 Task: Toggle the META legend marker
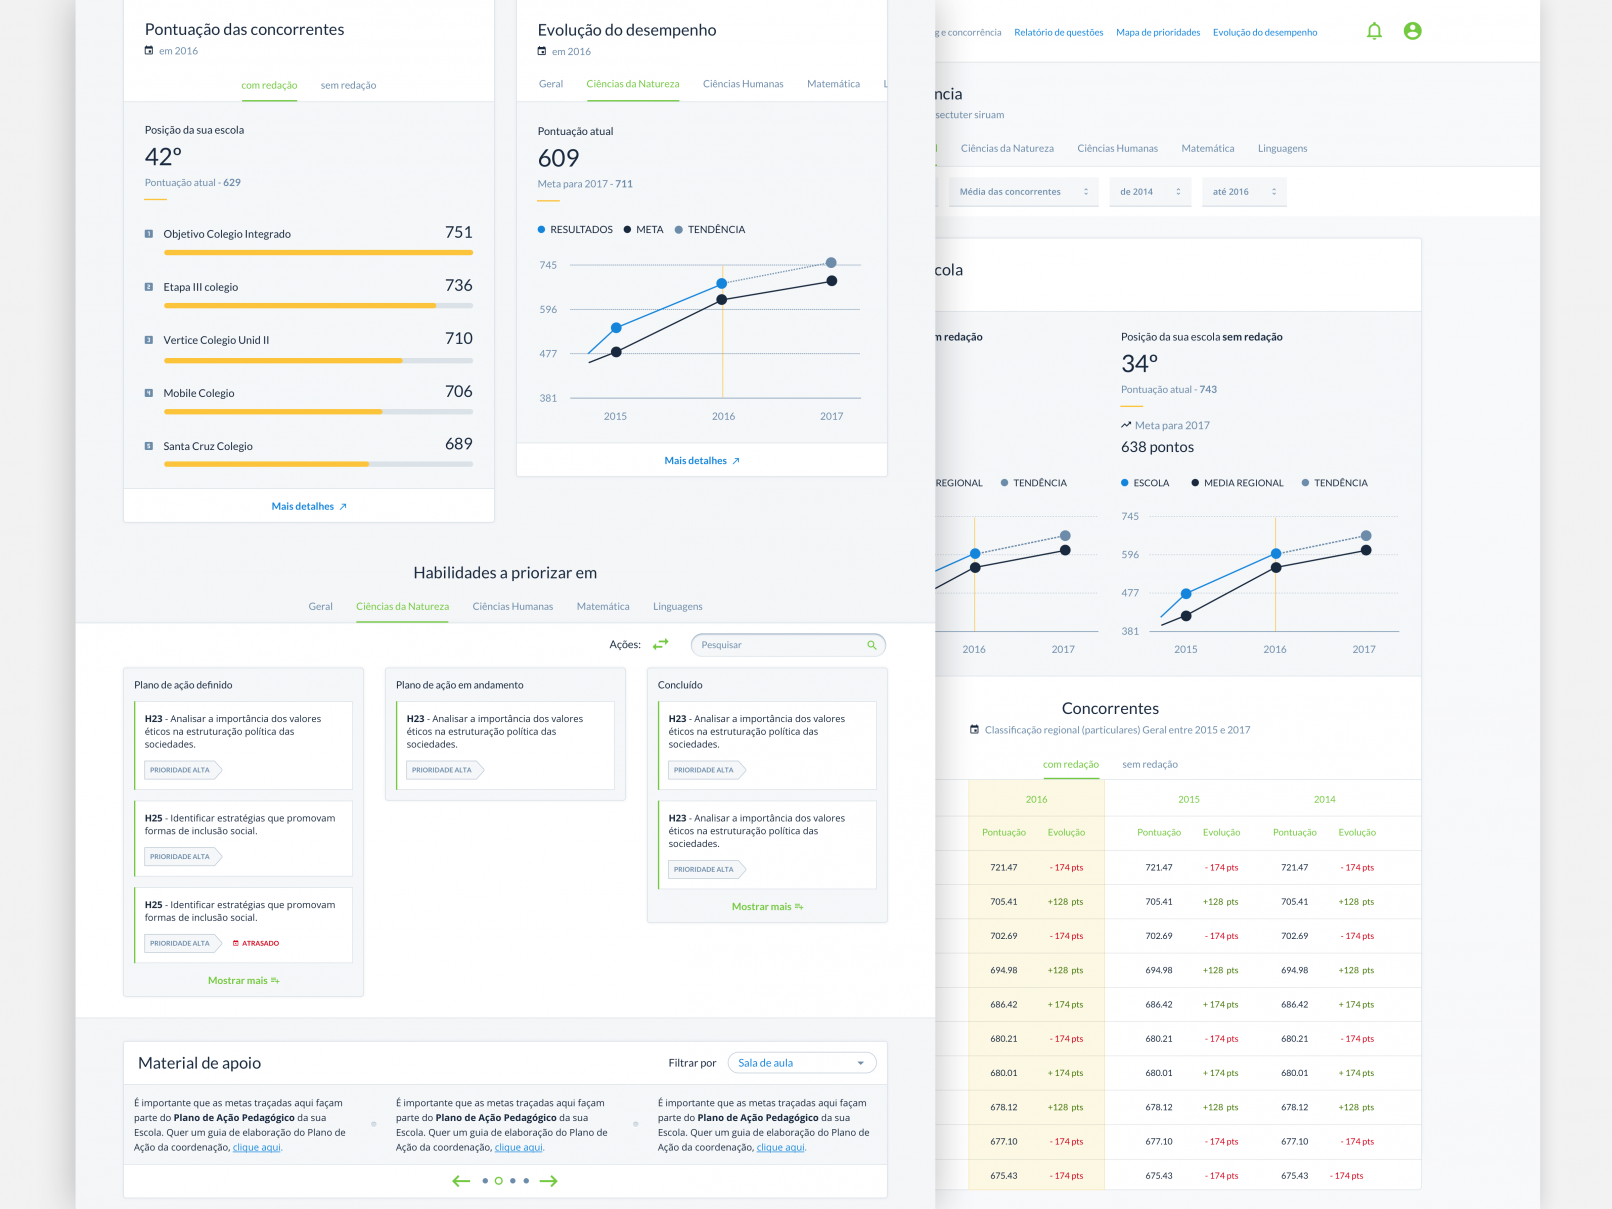click(x=627, y=230)
